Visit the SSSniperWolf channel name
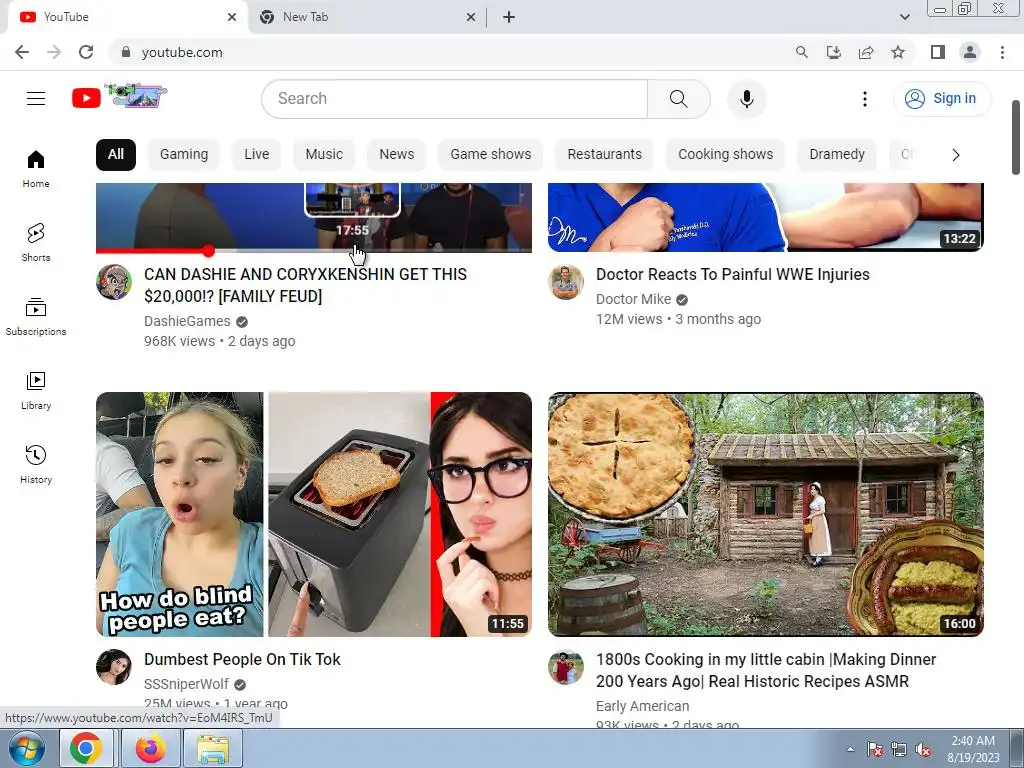Screen dimensions: 1024x768 (x=186, y=684)
